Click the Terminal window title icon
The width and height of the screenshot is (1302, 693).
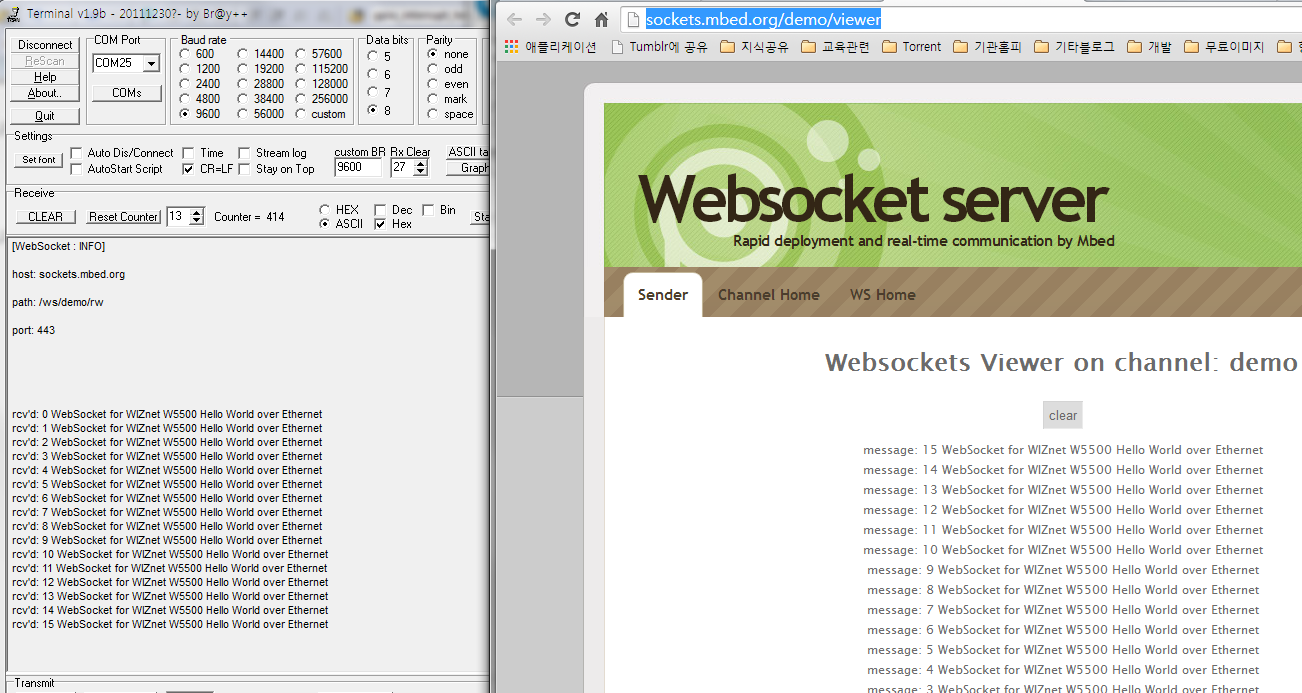pyautogui.click(x=11, y=14)
